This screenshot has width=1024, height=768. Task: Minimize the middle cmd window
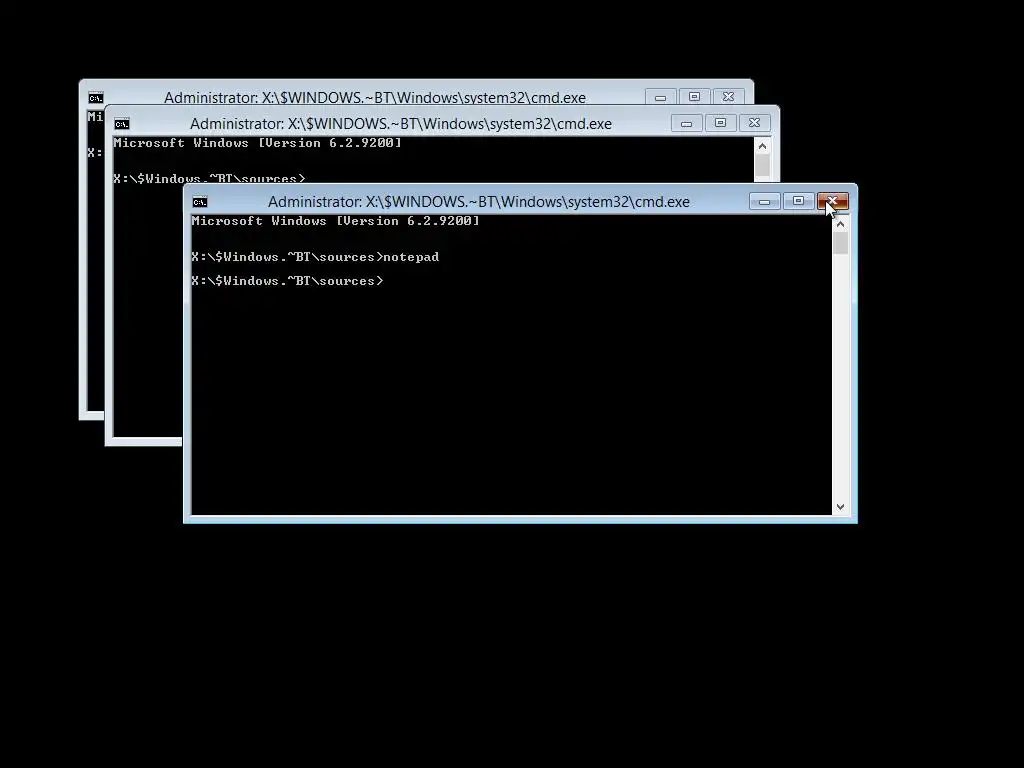pyautogui.click(x=686, y=123)
